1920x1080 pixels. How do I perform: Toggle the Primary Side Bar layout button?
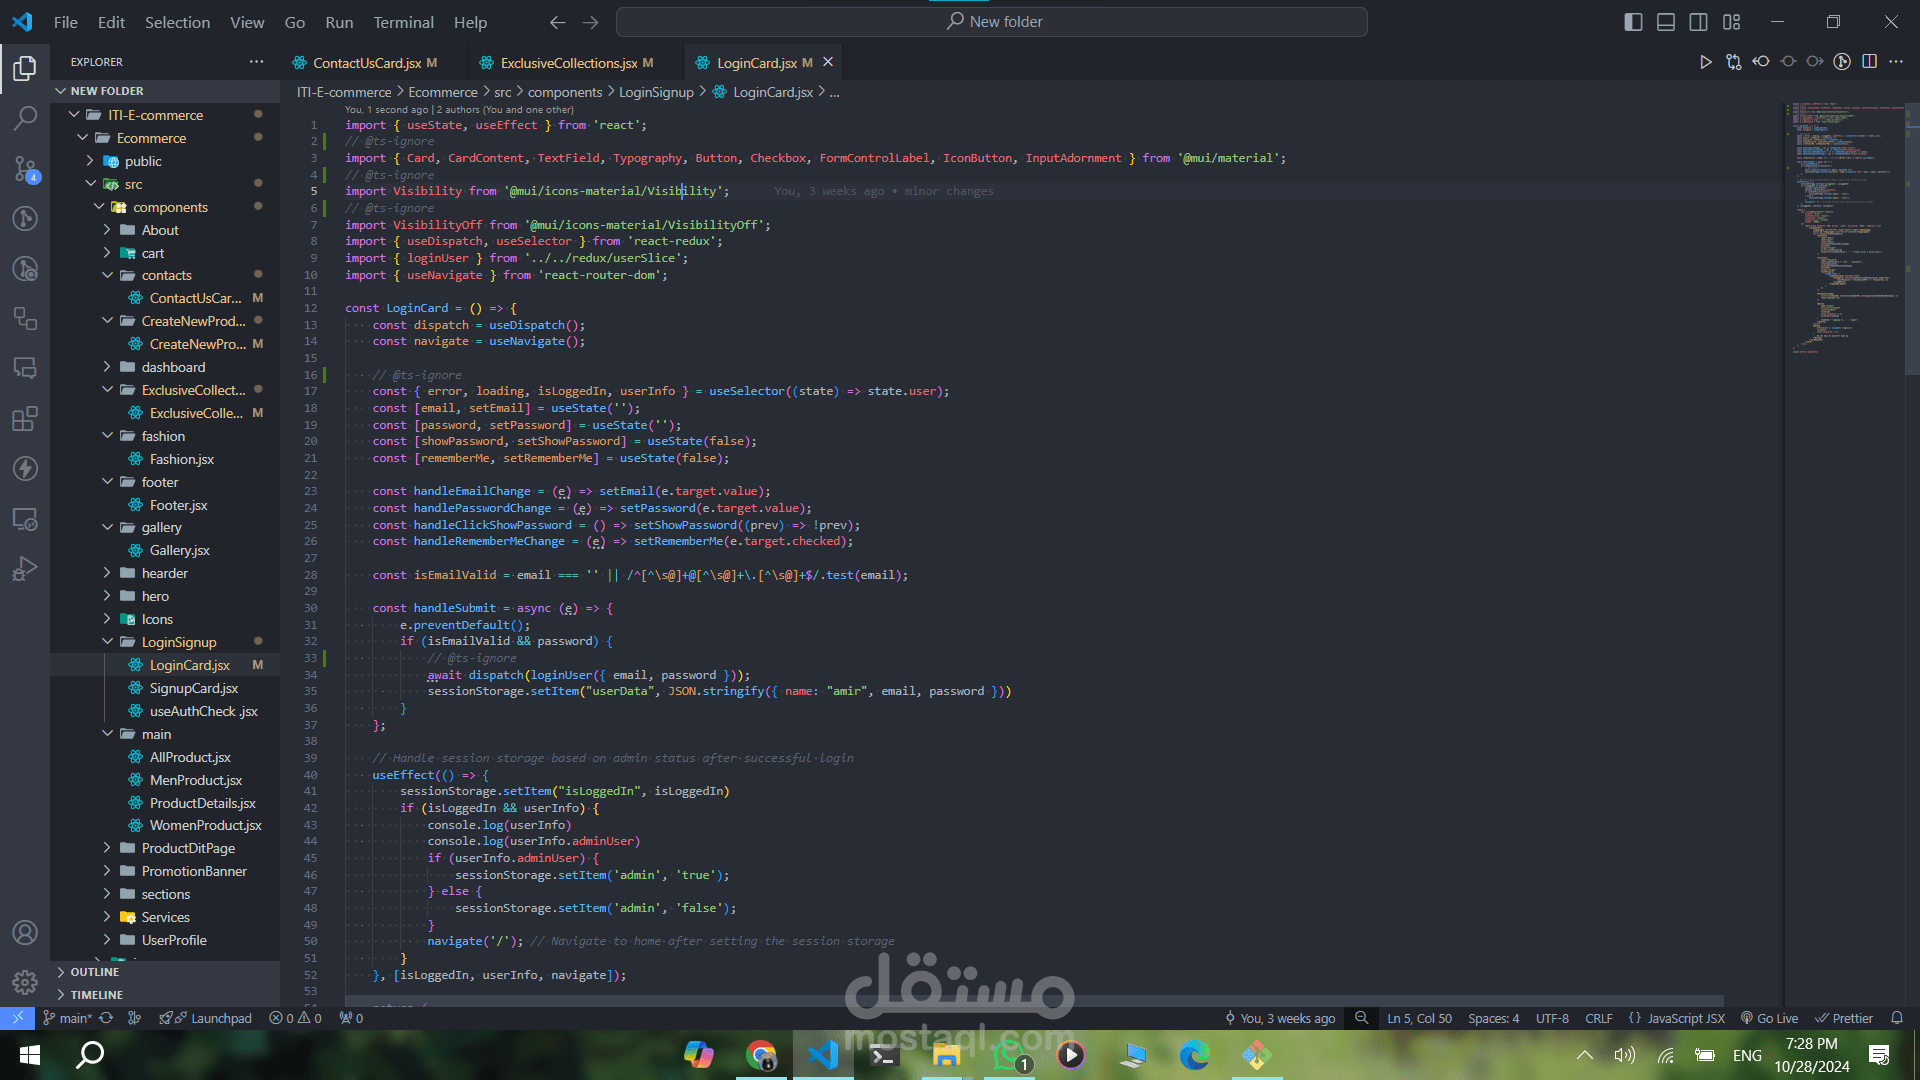pos(1633,22)
